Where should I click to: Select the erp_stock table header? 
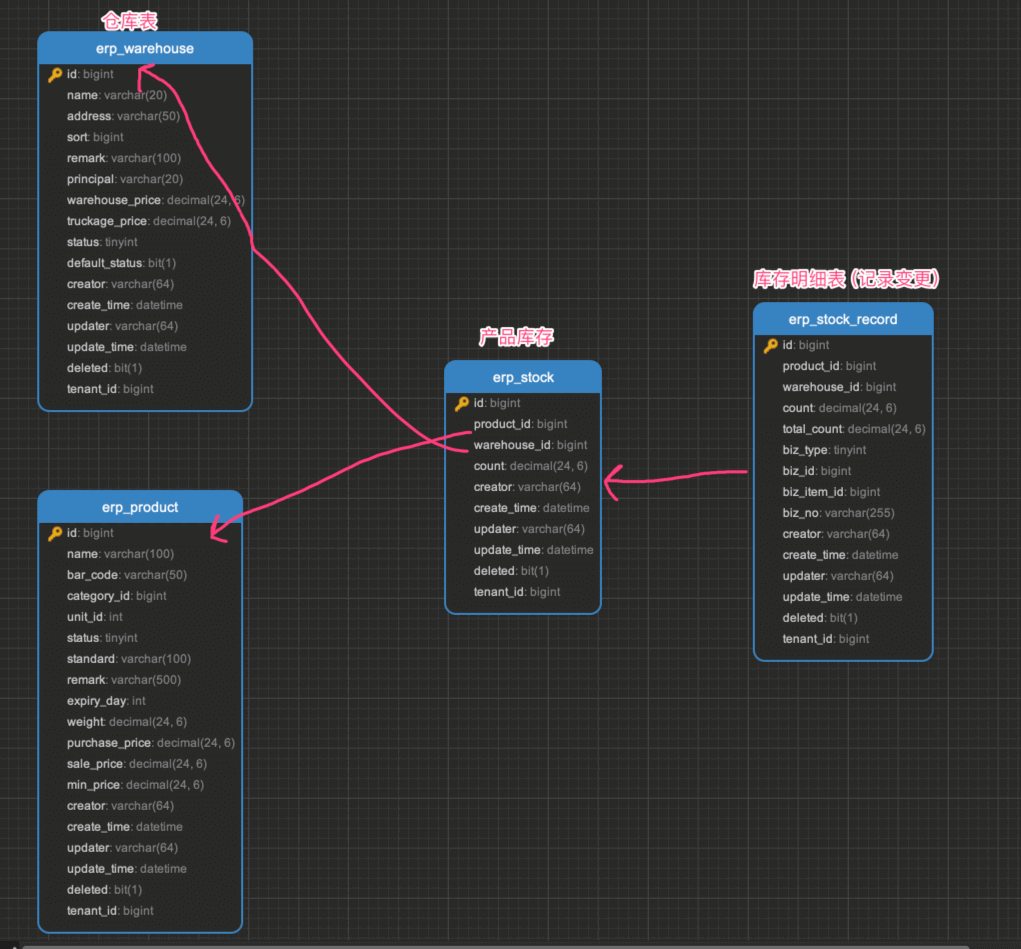tap(523, 377)
